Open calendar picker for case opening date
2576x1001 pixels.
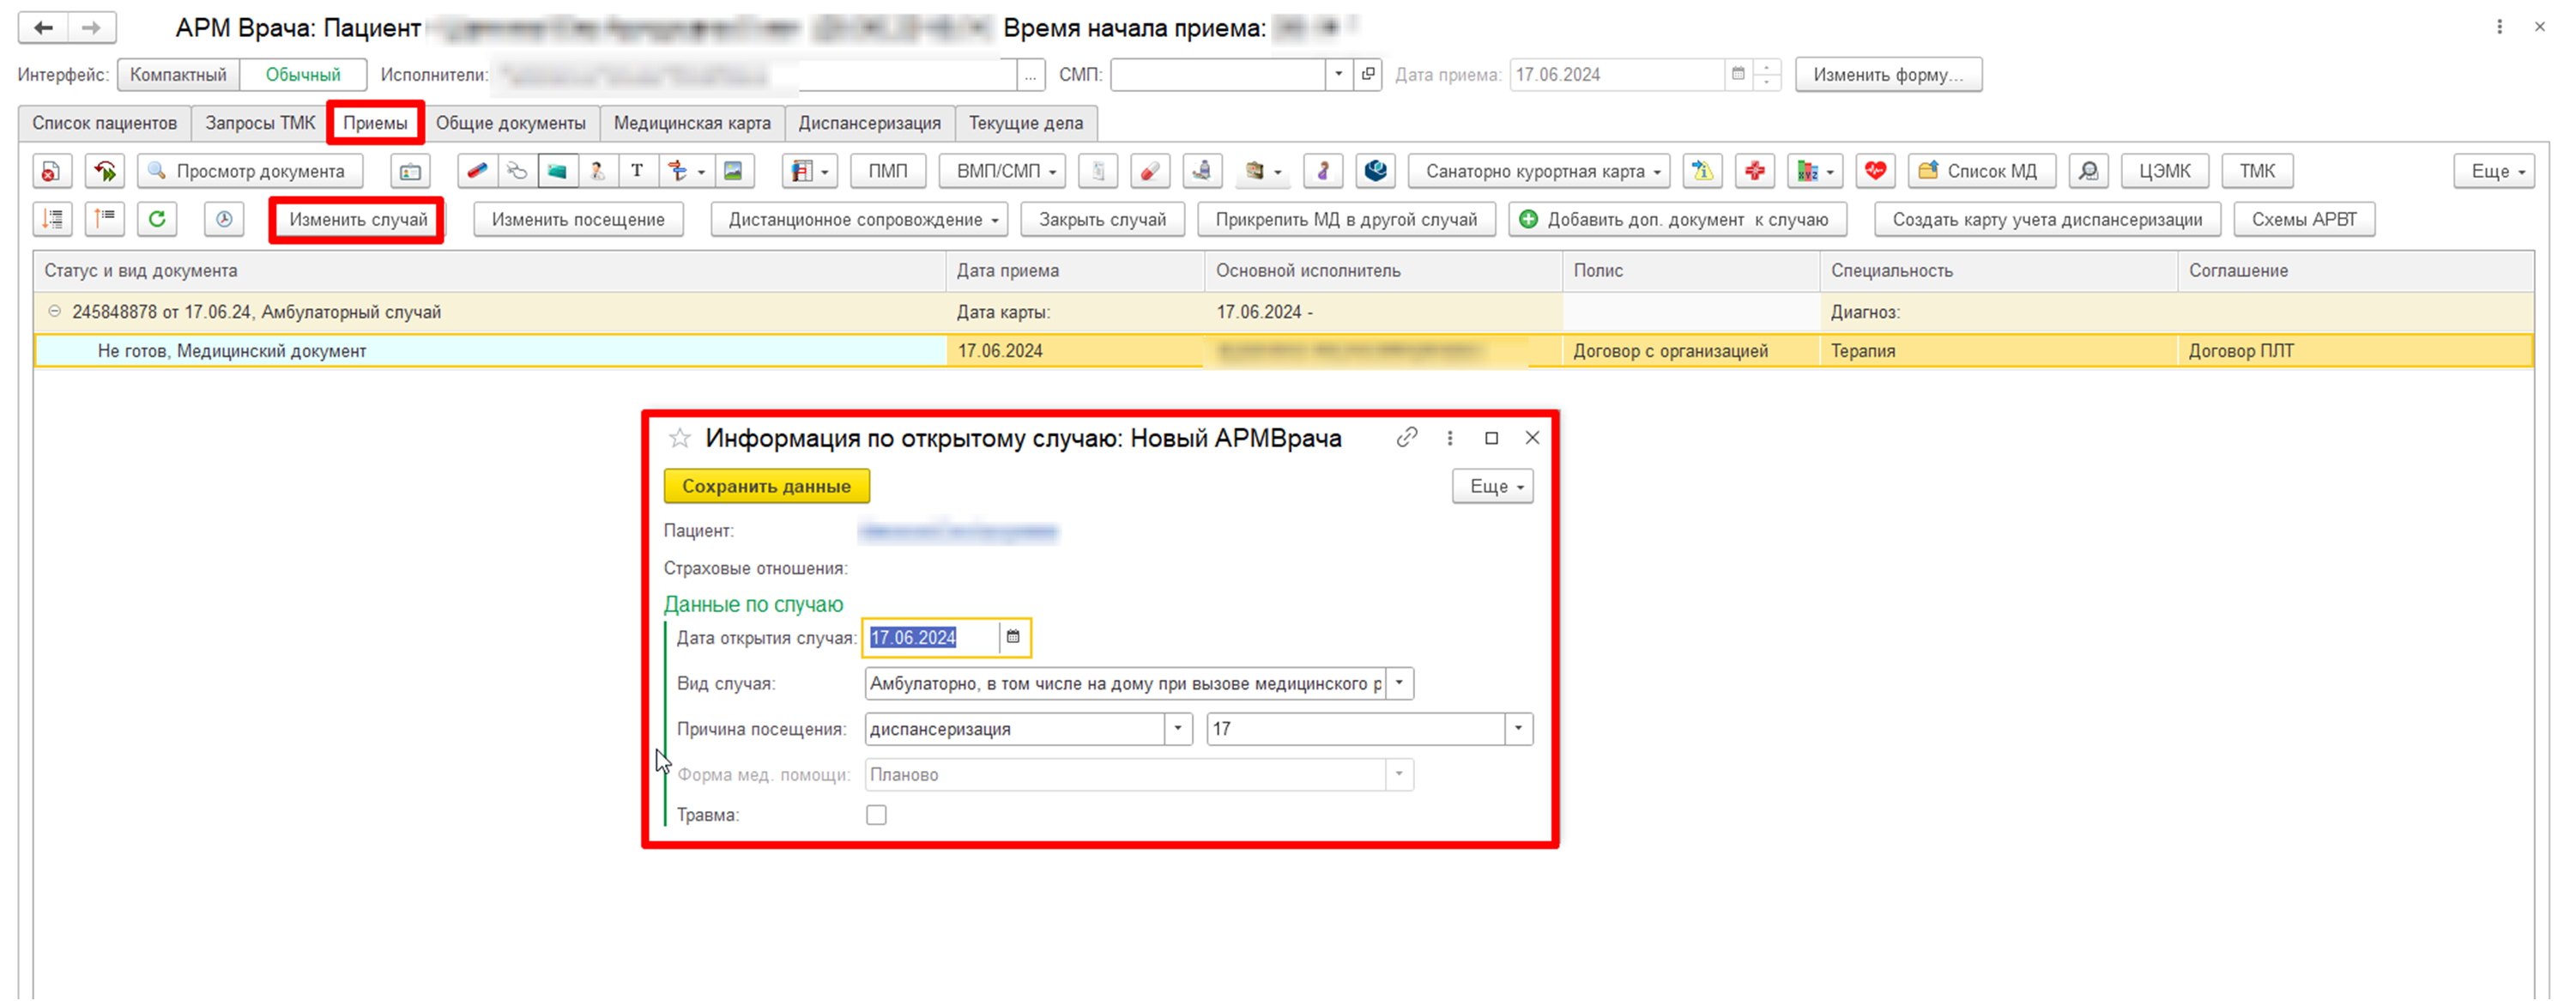click(1013, 637)
